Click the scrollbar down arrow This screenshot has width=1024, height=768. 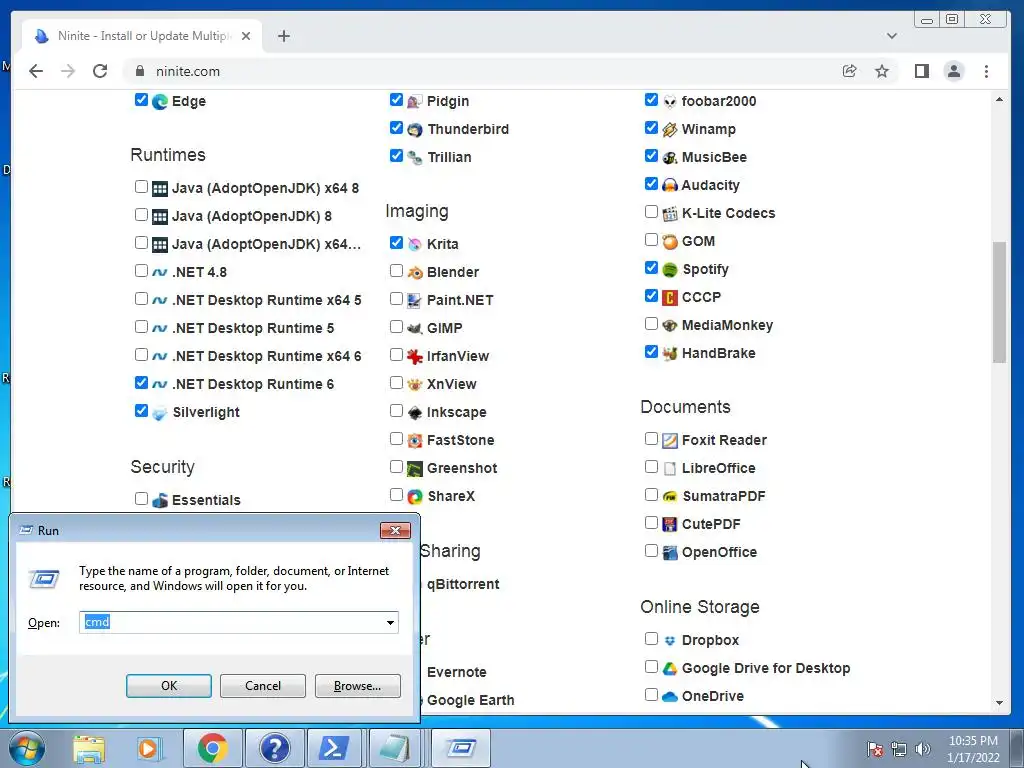coord(999,703)
